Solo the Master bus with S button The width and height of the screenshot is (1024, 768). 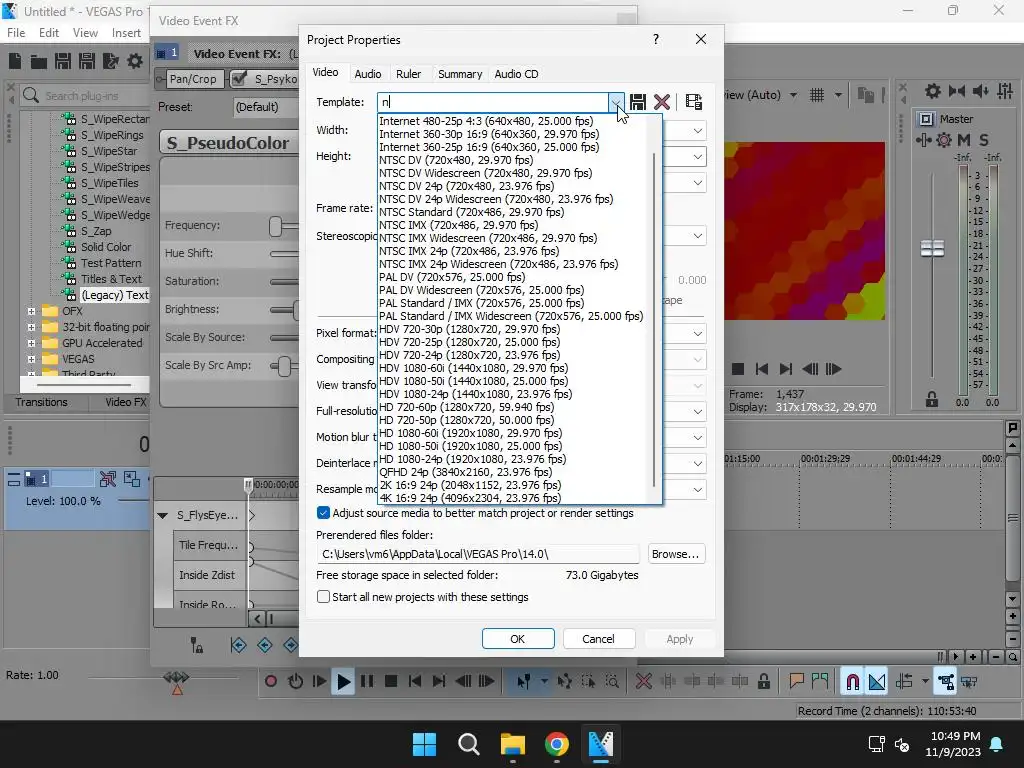tap(984, 140)
